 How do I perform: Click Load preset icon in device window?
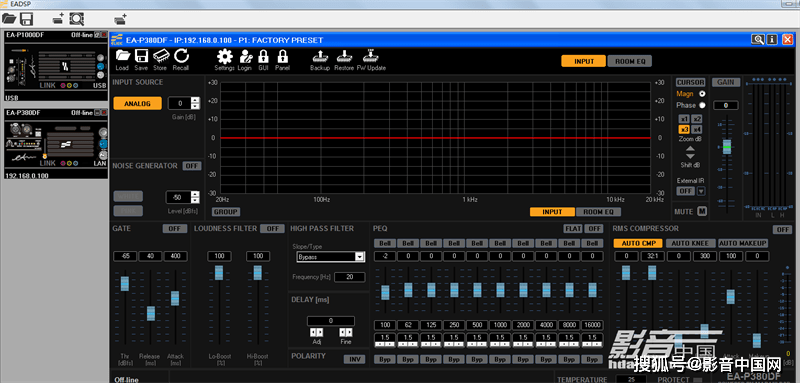(122, 56)
